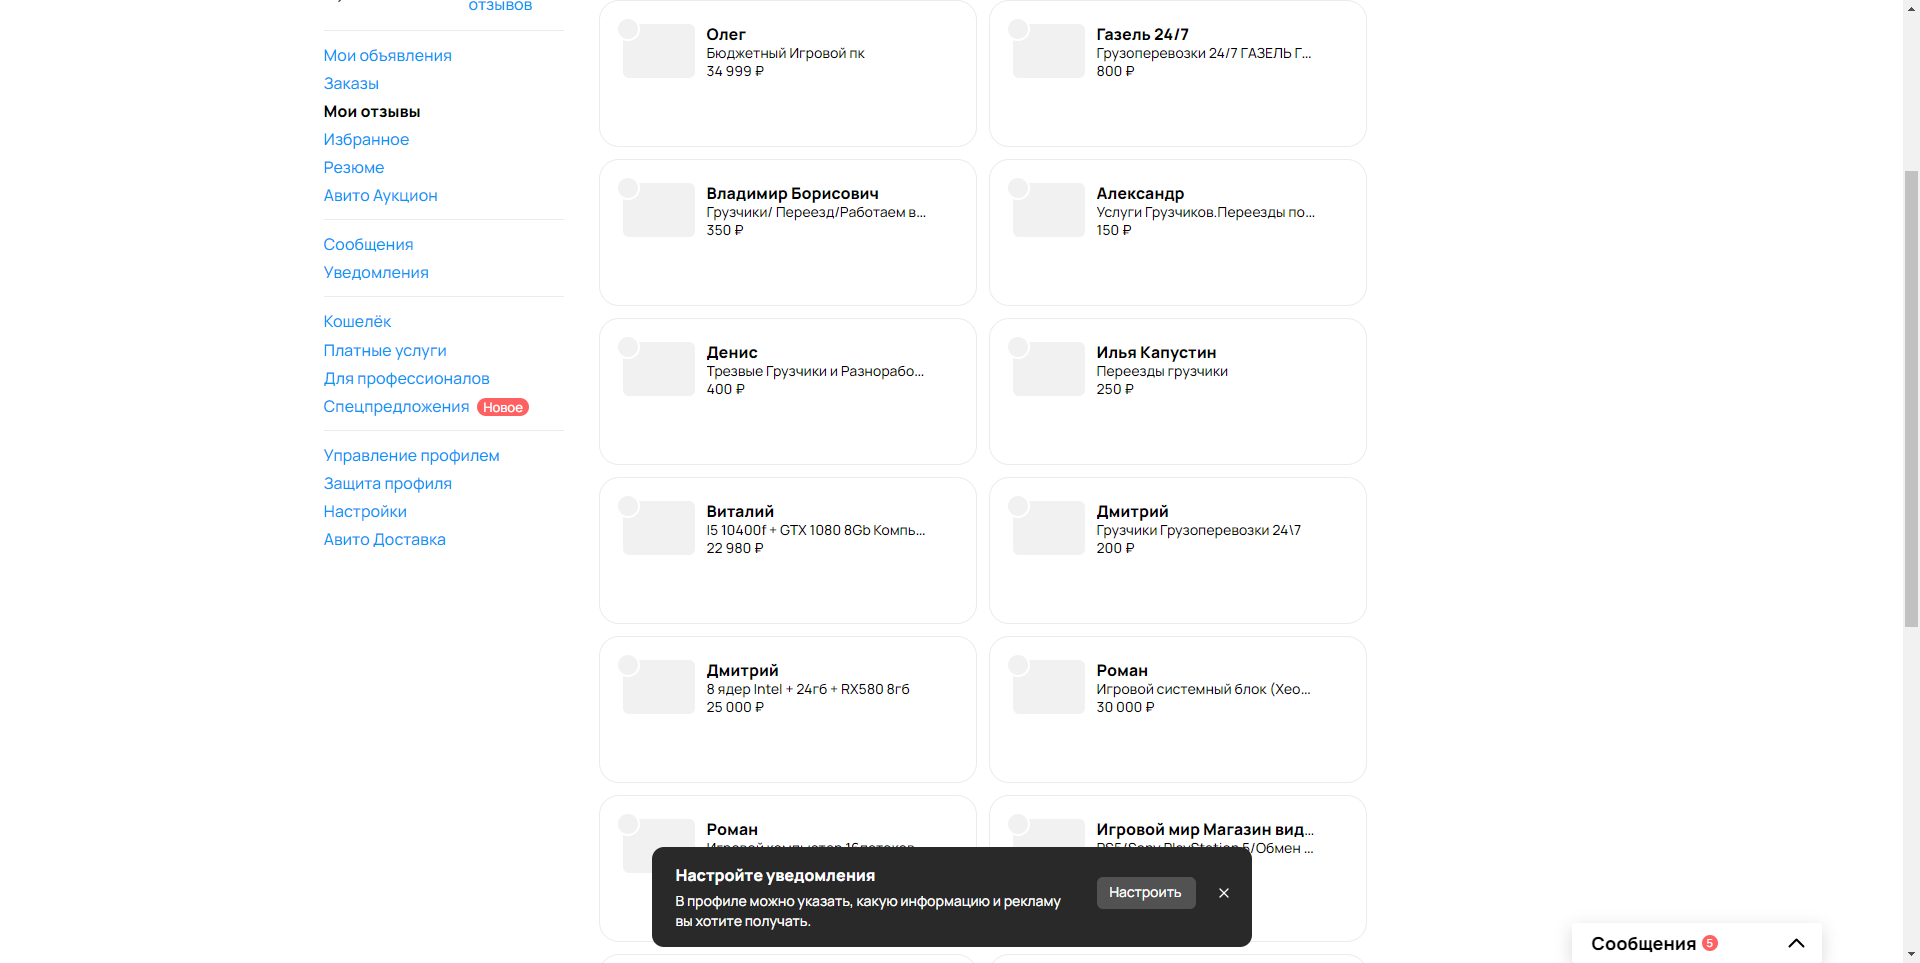Open Авито Аукцион link
The width and height of the screenshot is (1920, 963).
(x=380, y=195)
